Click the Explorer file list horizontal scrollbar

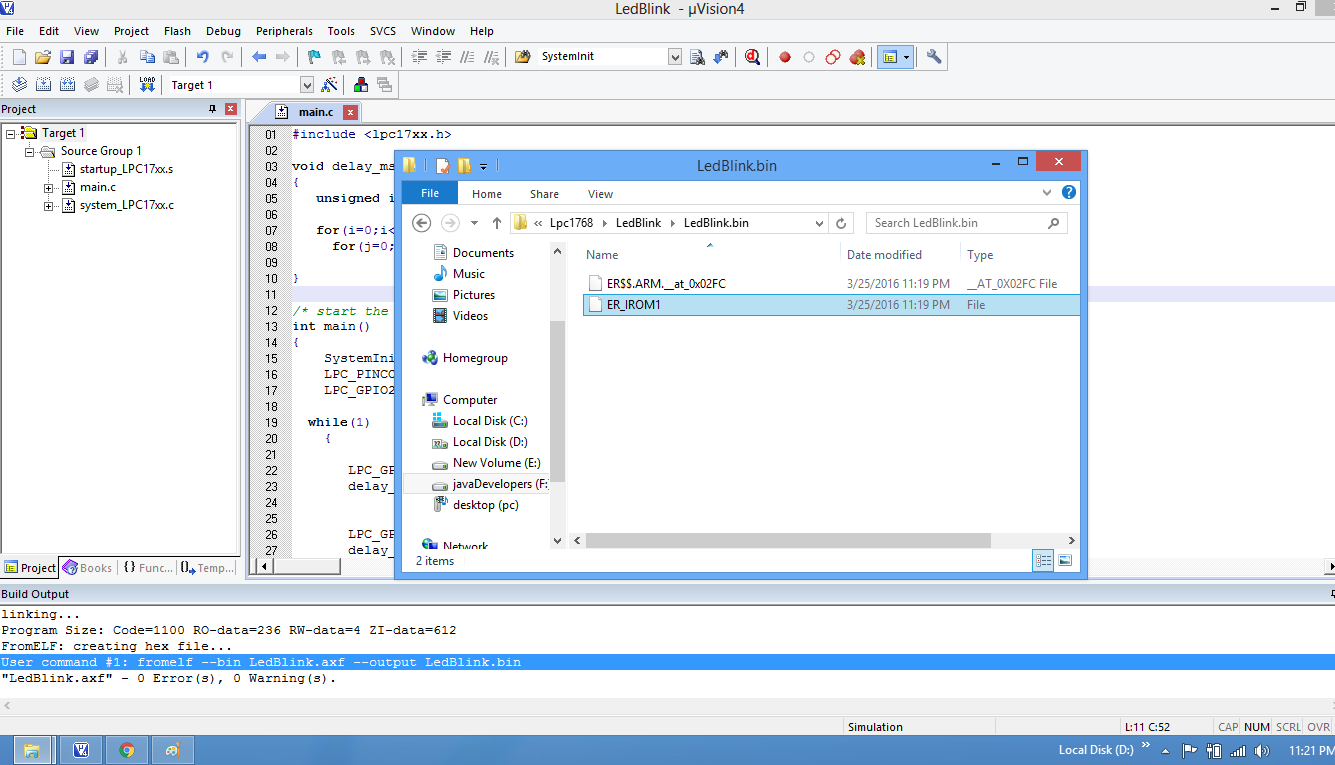788,540
